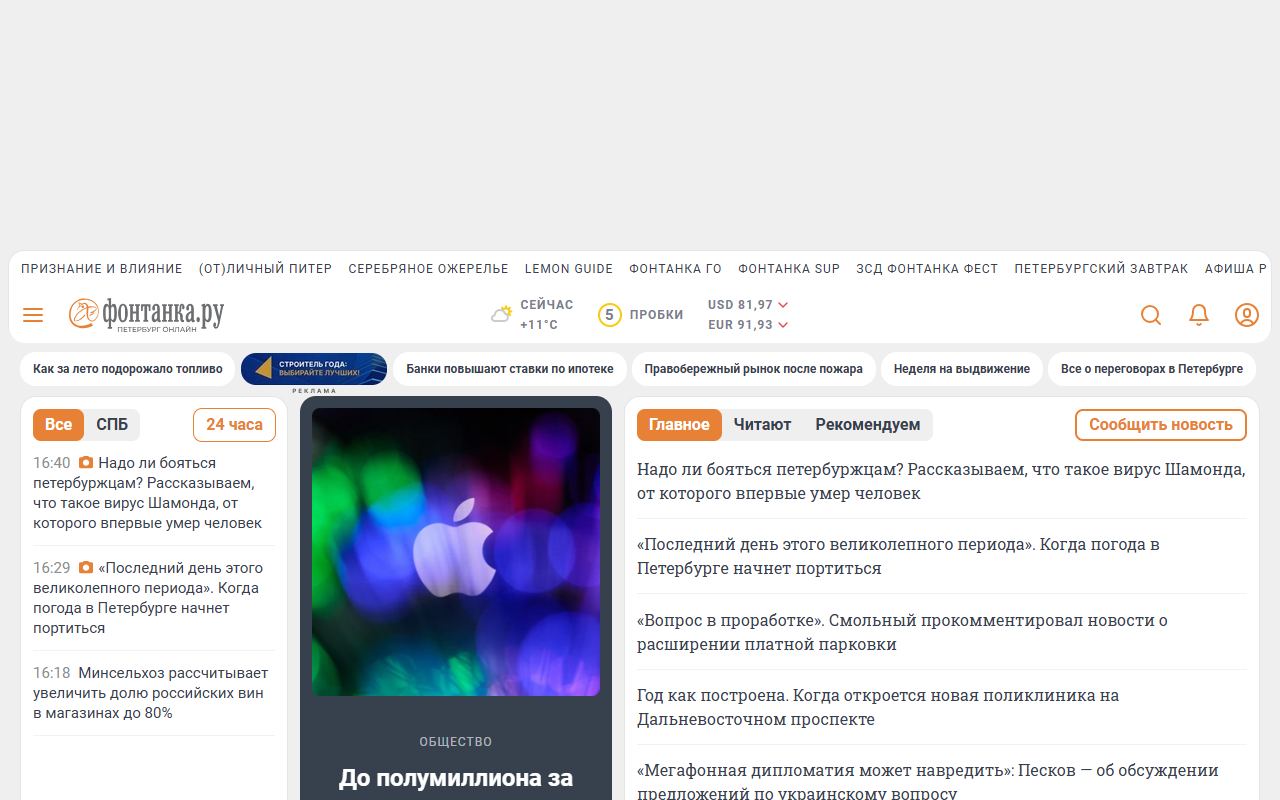Select the Главное tab
This screenshot has height=800, width=1280.
[x=679, y=425]
